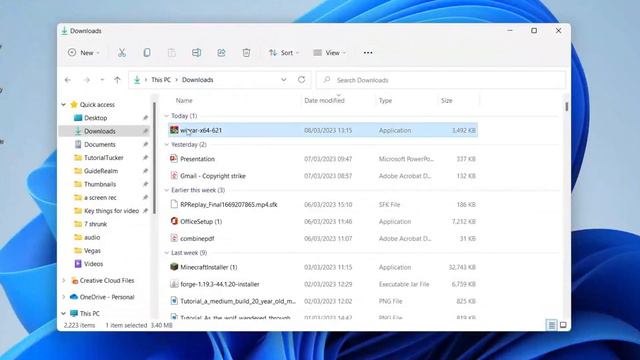Open Key things for video folder
Viewport: 640px width, 360px height.
[111, 211]
